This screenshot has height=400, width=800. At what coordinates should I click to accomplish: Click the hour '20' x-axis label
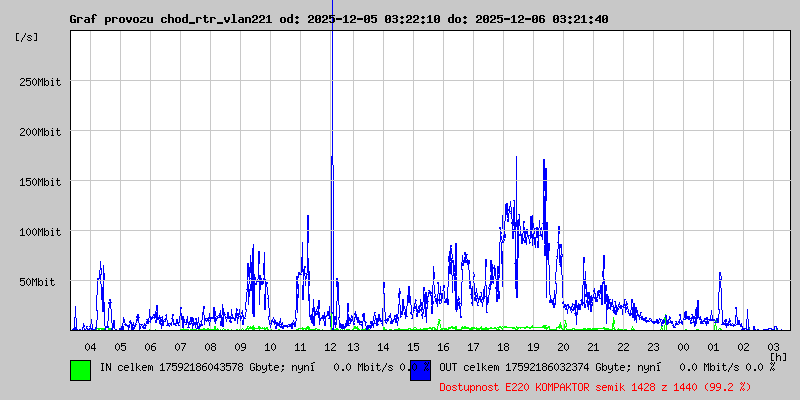pyautogui.click(x=563, y=347)
